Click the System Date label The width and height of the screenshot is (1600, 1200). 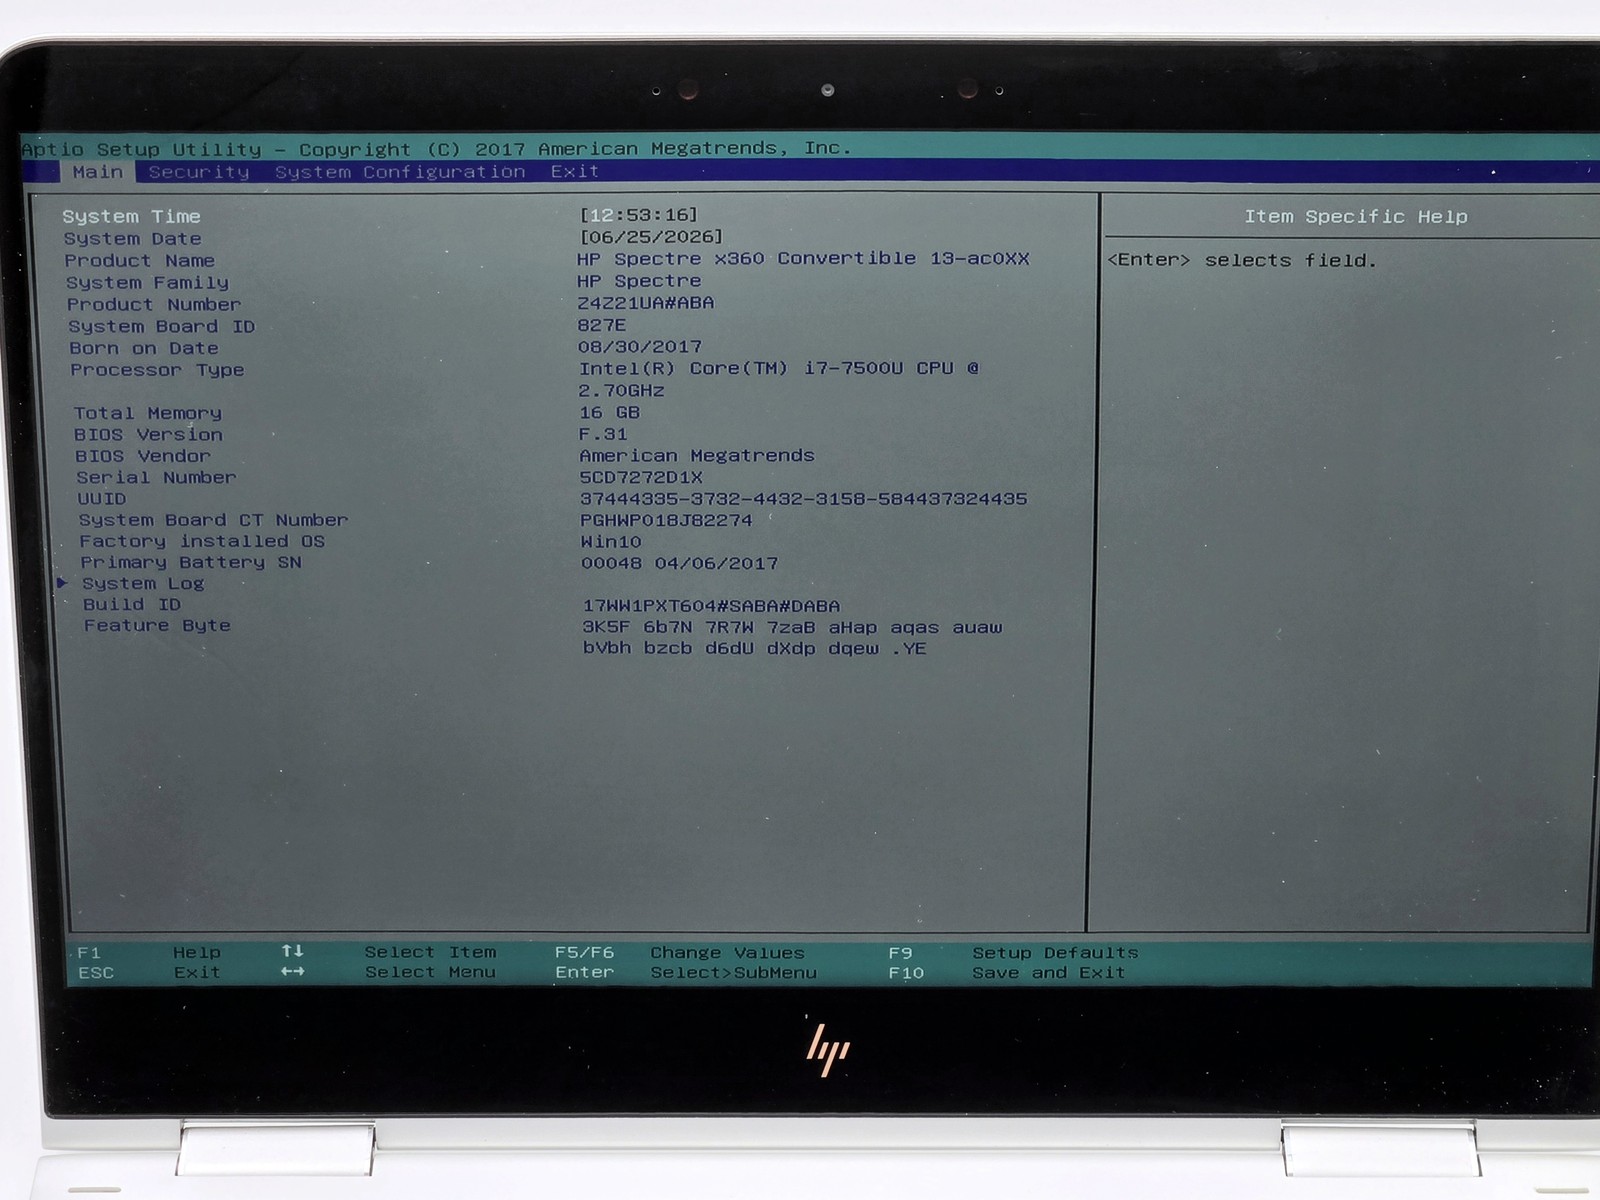point(132,239)
